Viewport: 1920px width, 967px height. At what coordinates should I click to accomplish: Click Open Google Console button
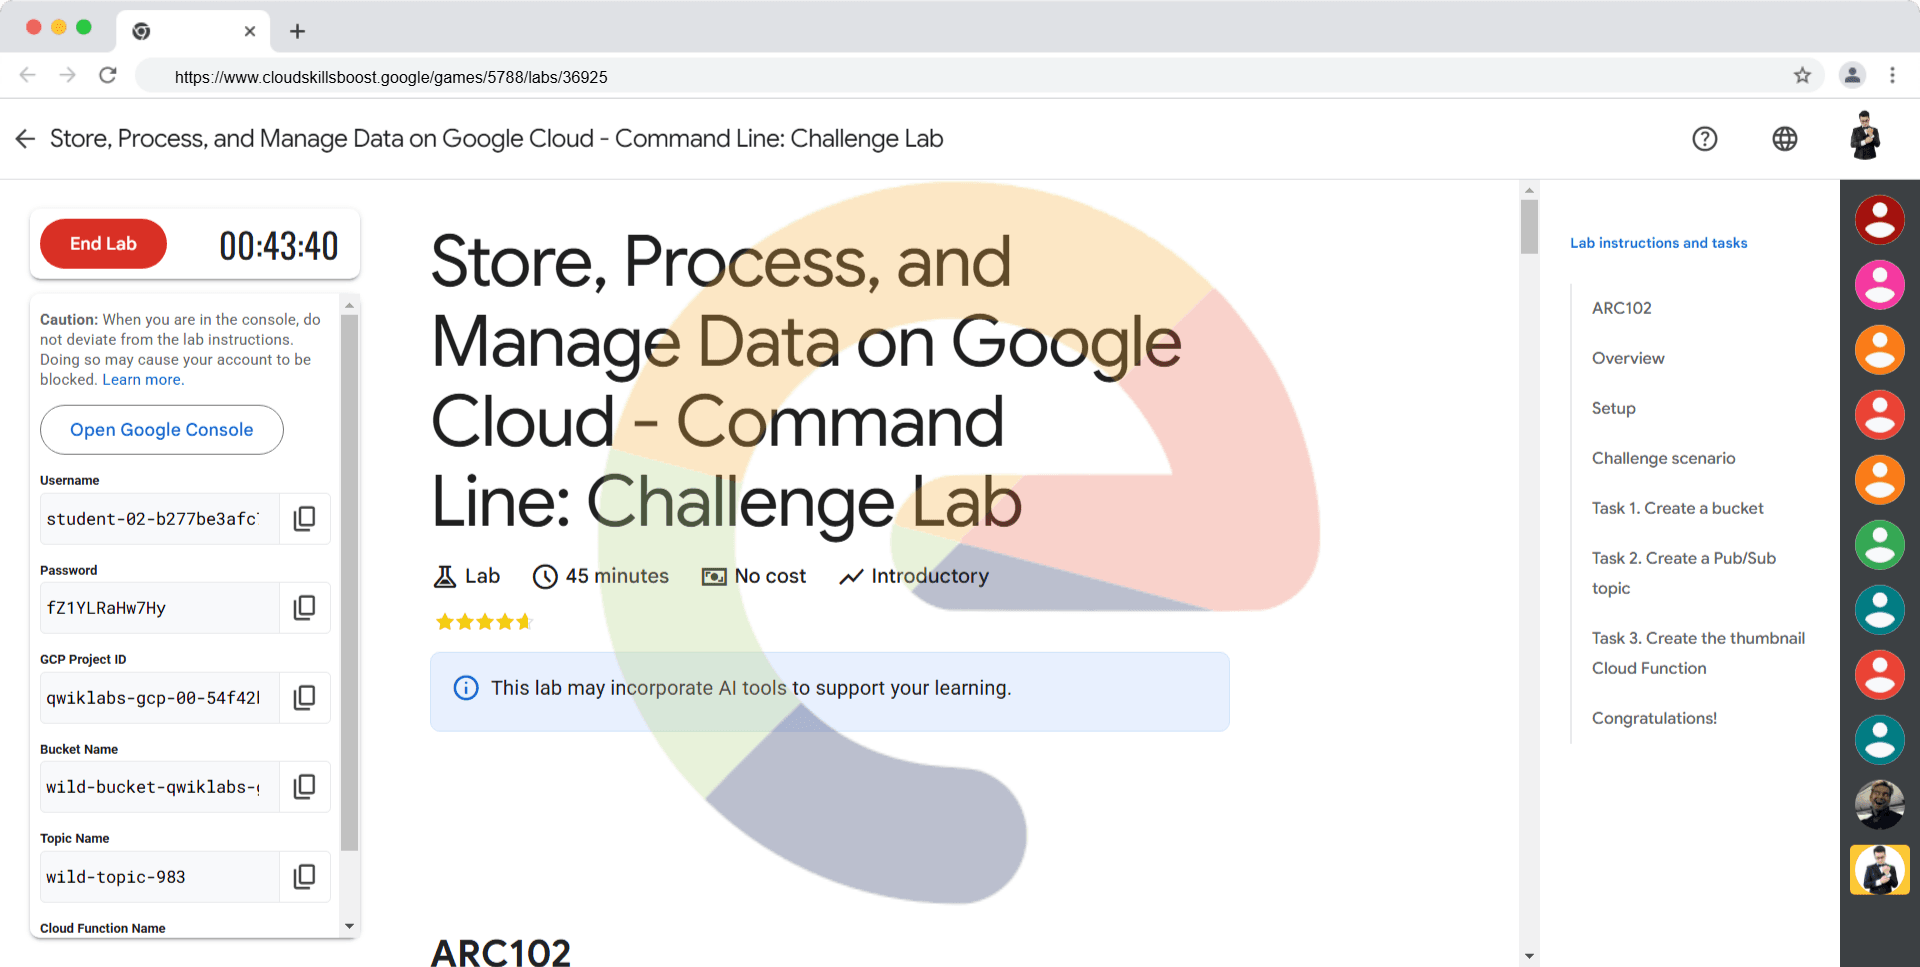pos(162,430)
